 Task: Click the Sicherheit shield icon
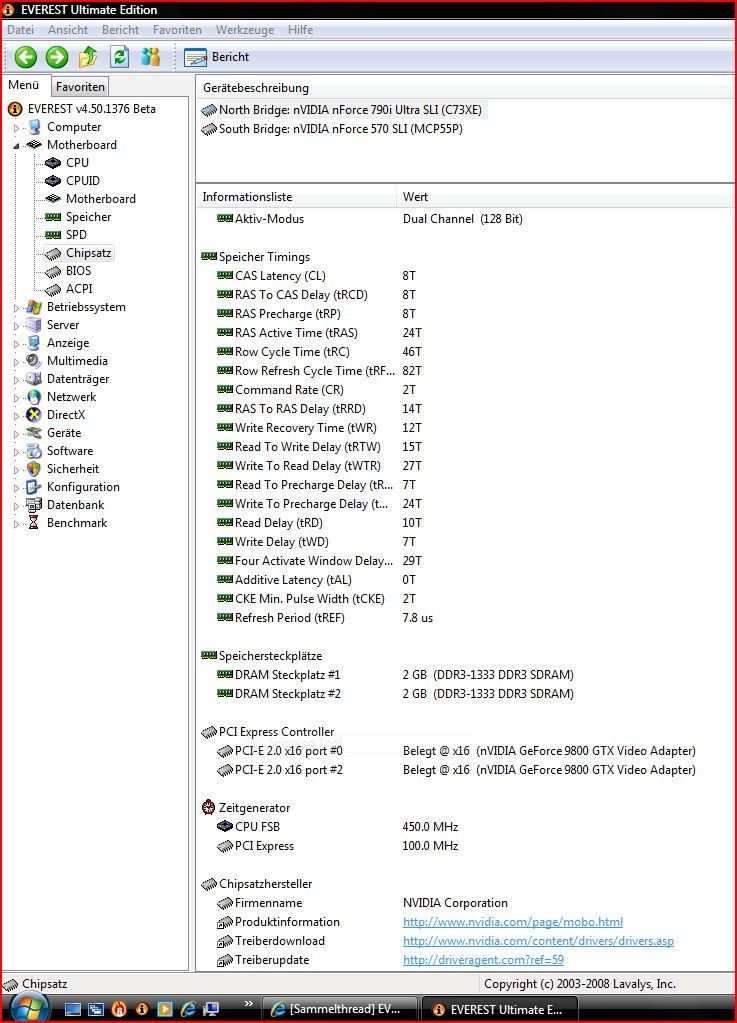click(33, 469)
